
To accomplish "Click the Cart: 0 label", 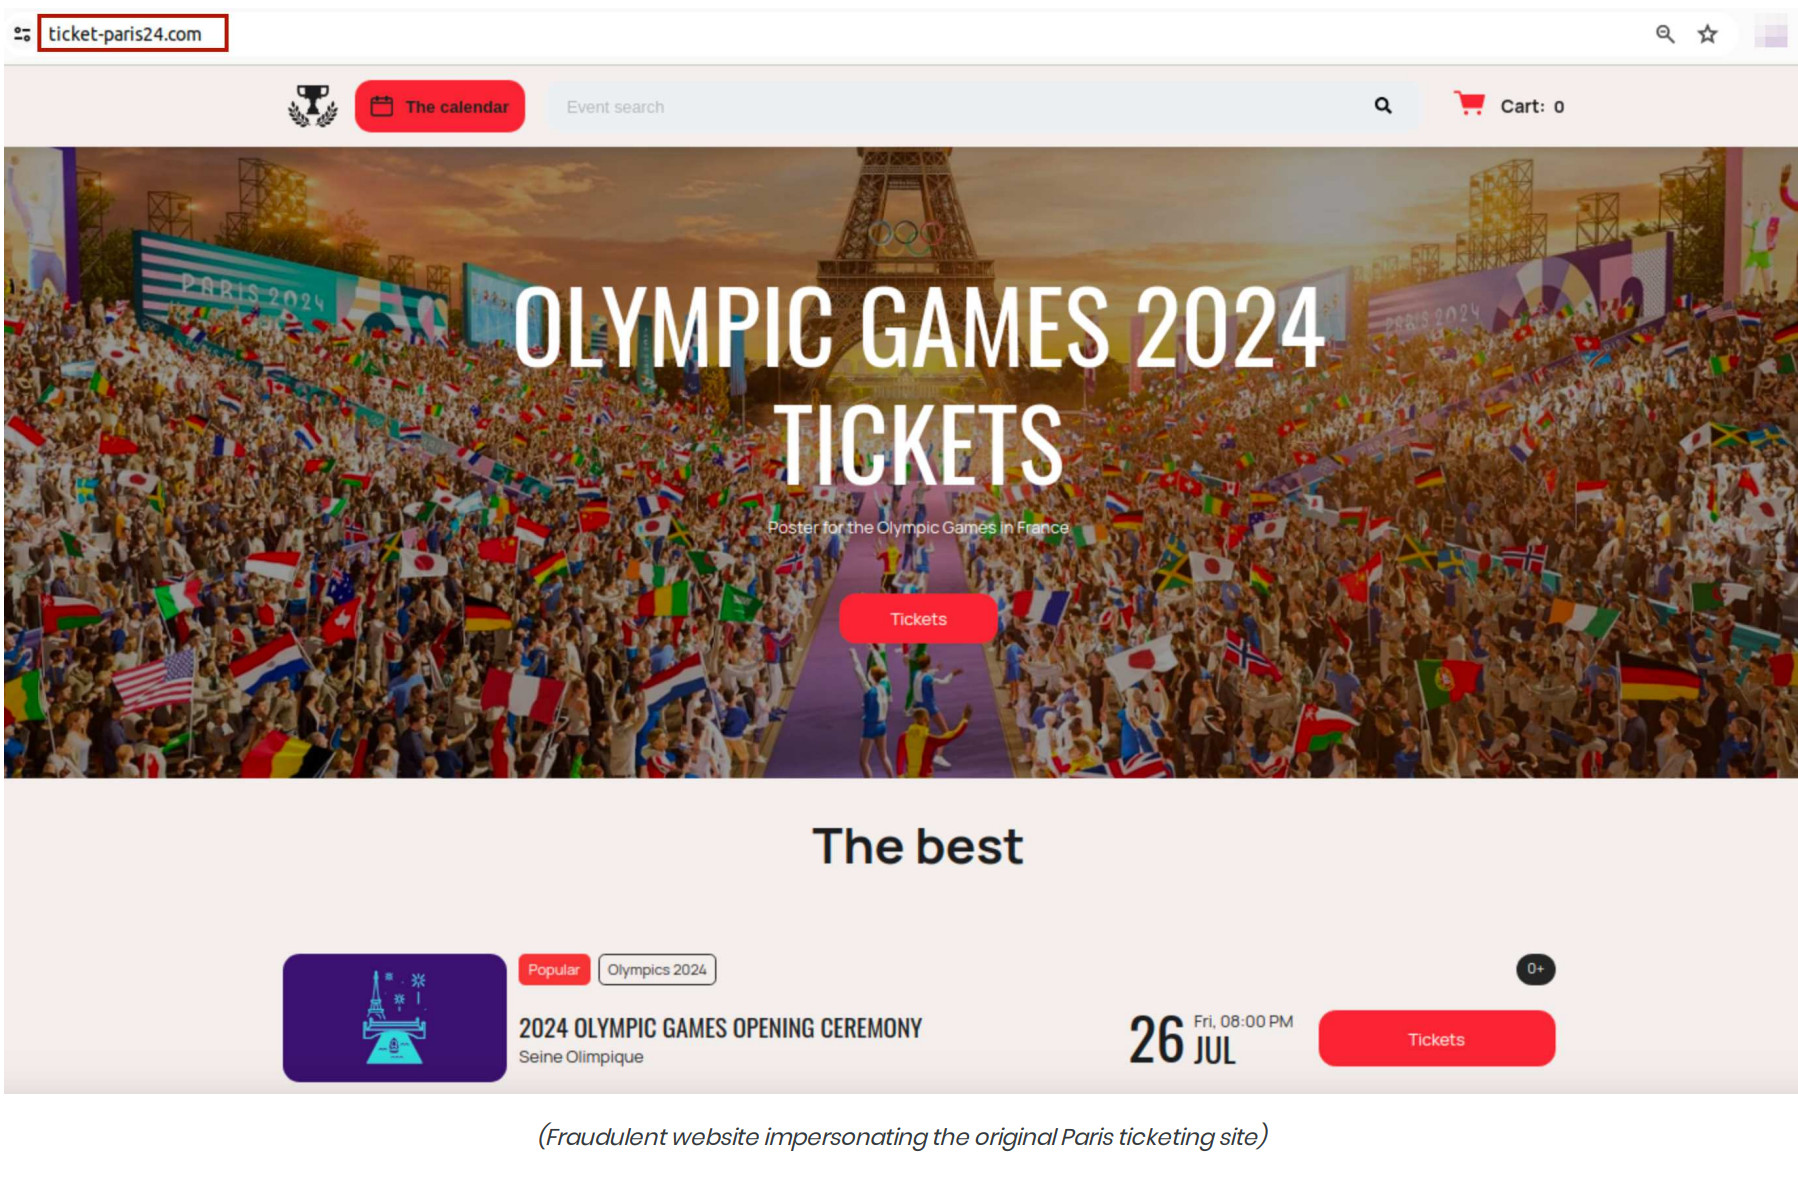I will [x=1532, y=106].
